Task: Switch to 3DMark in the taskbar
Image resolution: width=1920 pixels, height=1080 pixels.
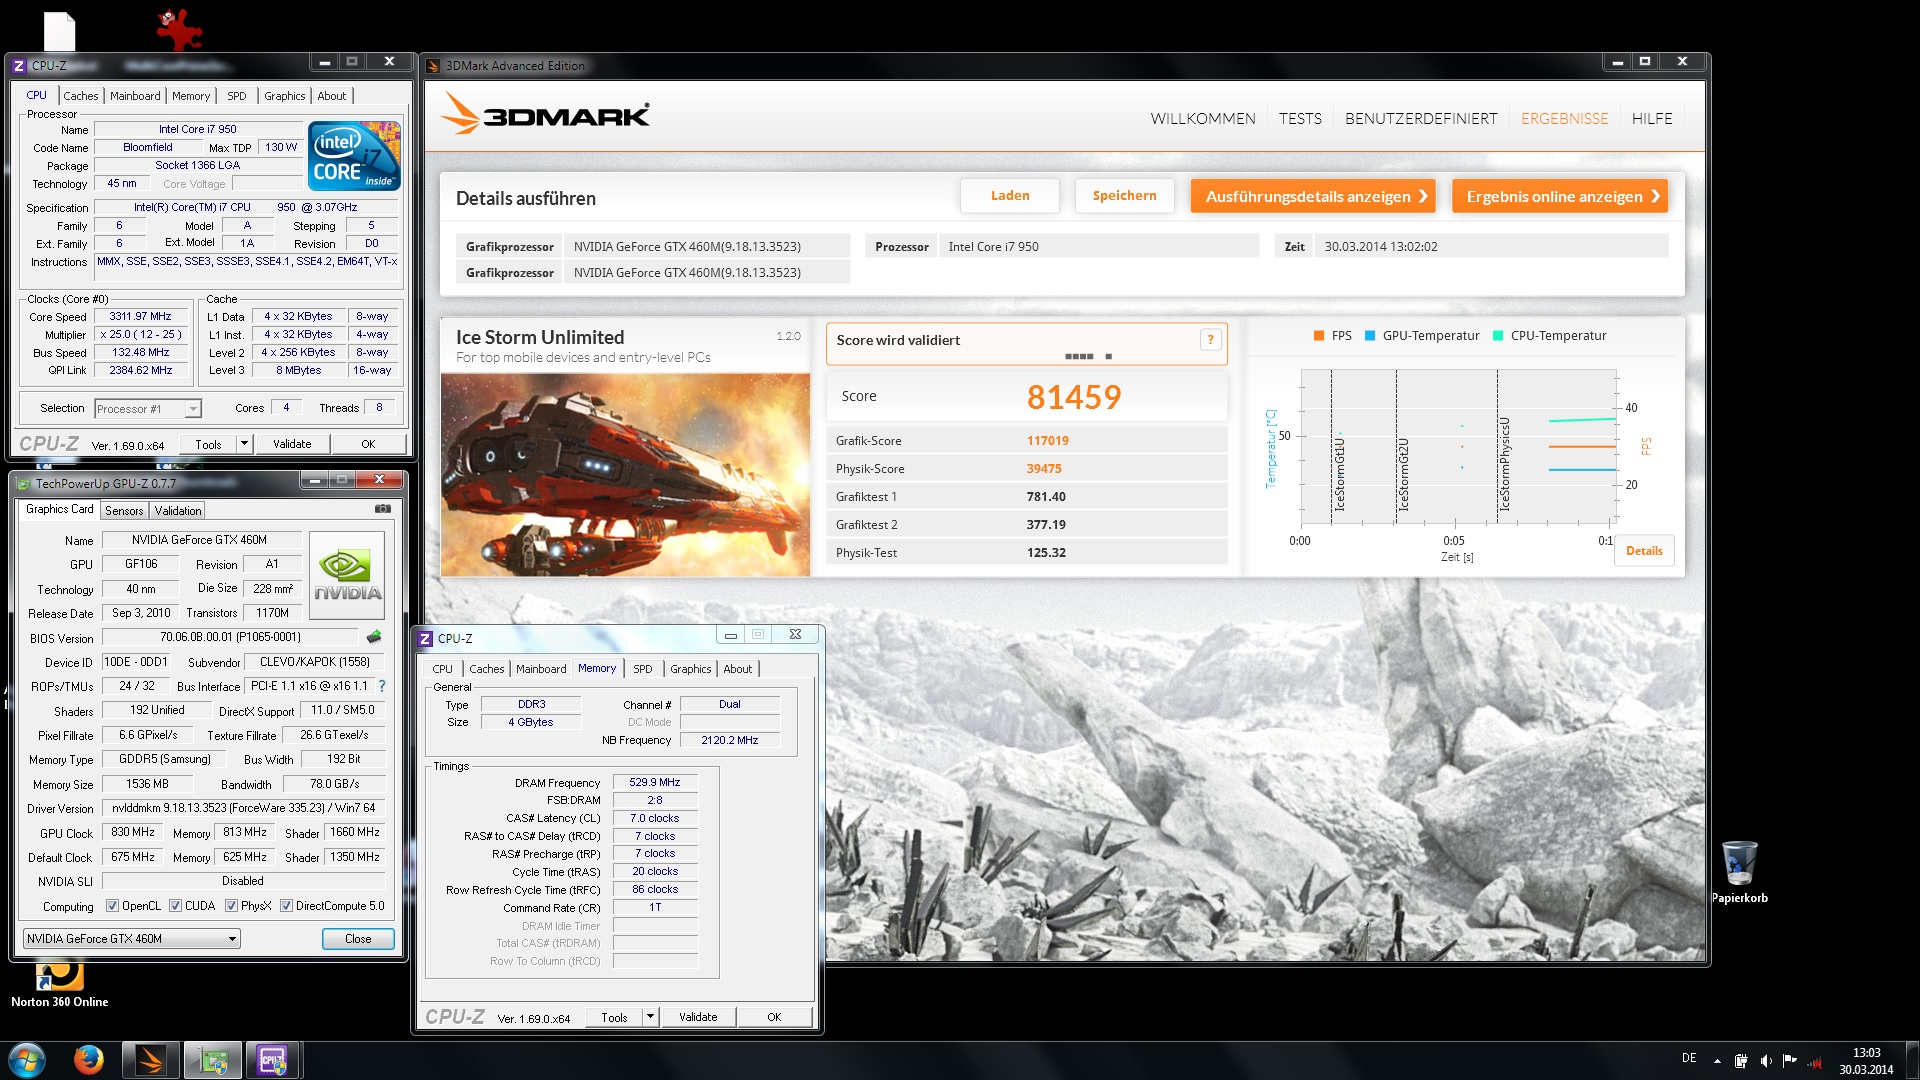Action: pyautogui.click(x=151, y=1060)
